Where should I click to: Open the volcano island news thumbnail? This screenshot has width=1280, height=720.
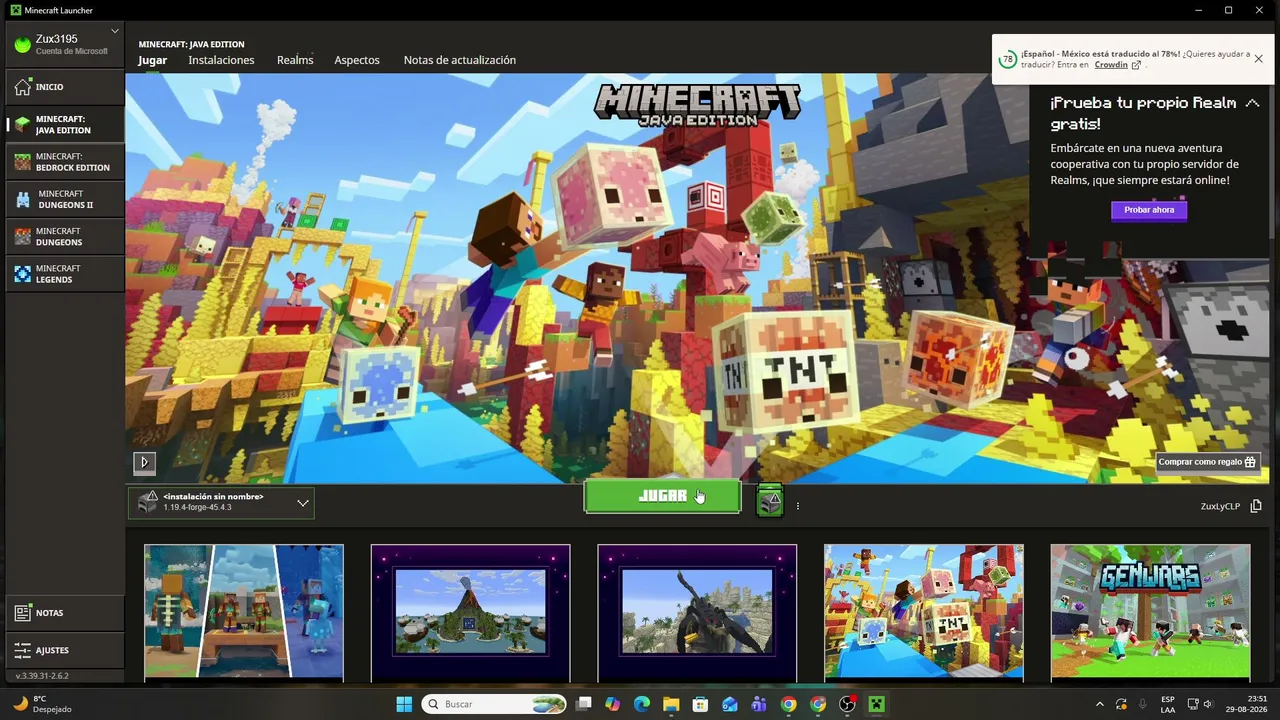[470, 612]
